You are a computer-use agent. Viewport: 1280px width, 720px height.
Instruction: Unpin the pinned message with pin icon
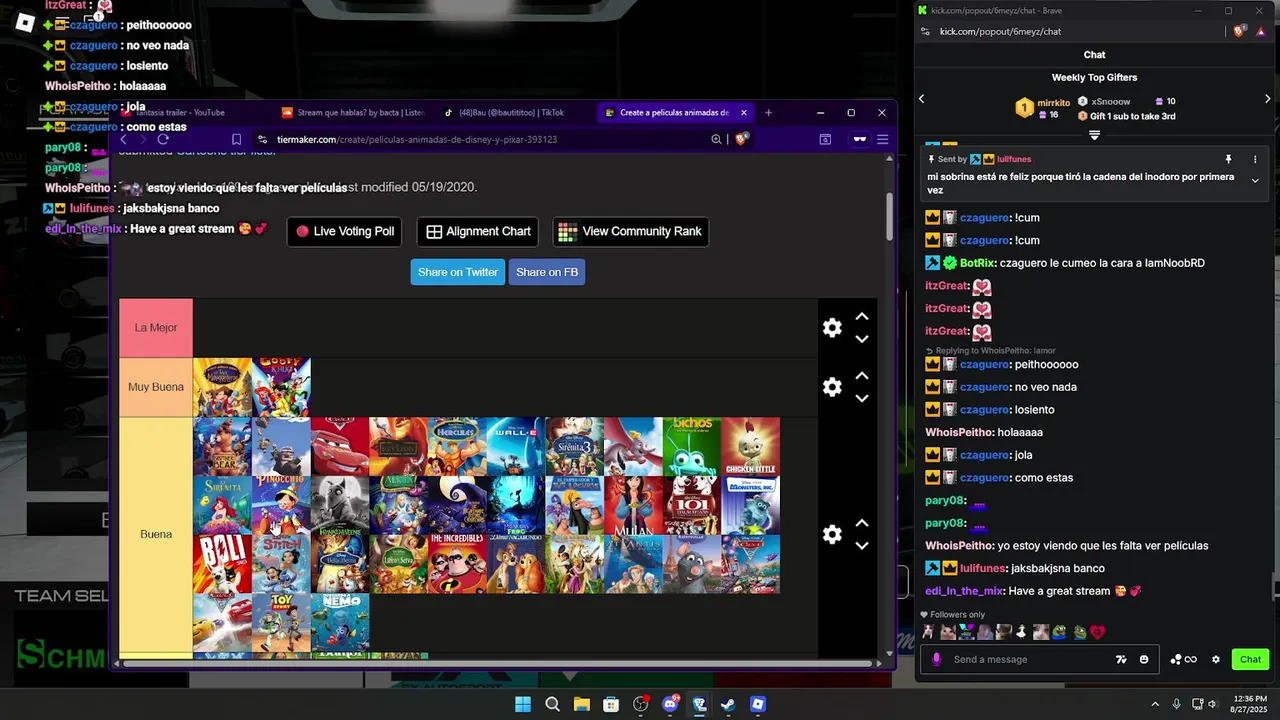pyautogui.click(x=1228, y=159)
